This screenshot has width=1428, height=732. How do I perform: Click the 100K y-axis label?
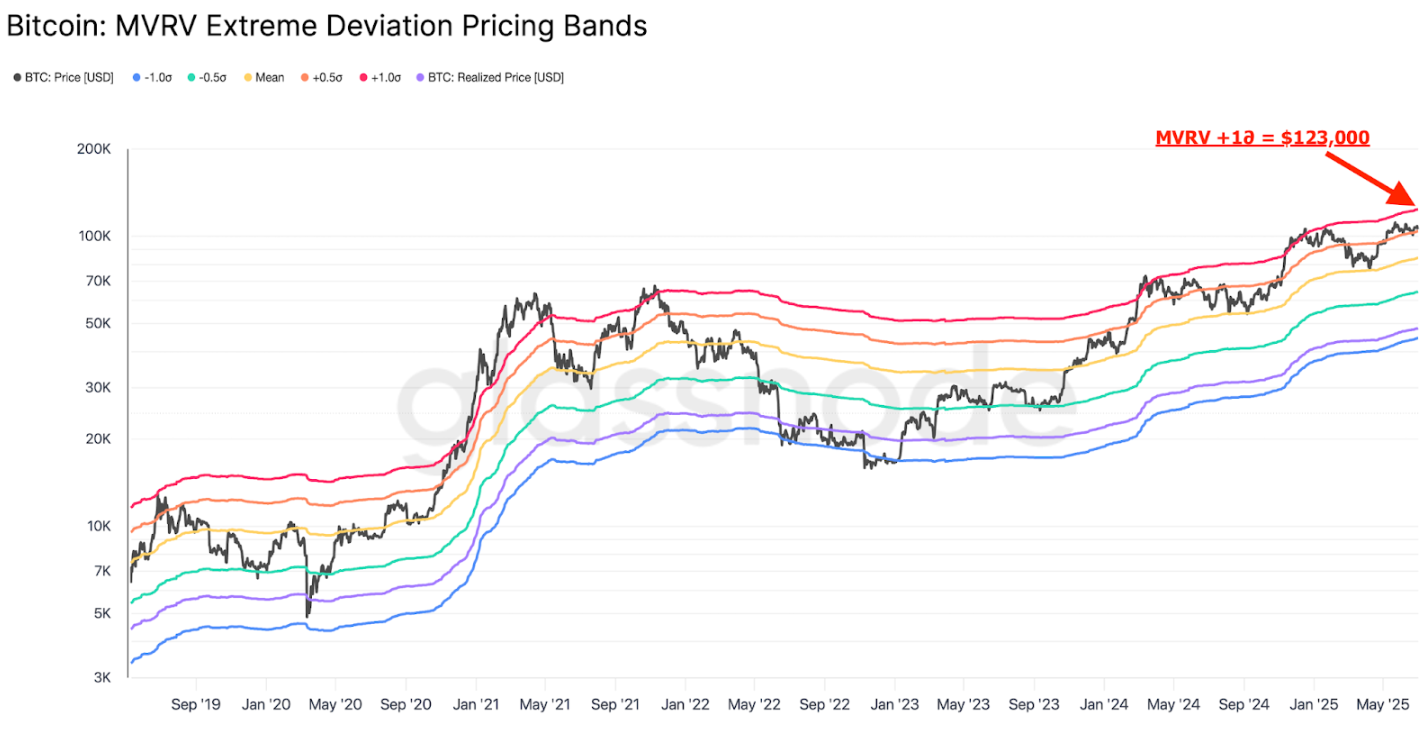[x=94, y=237]
